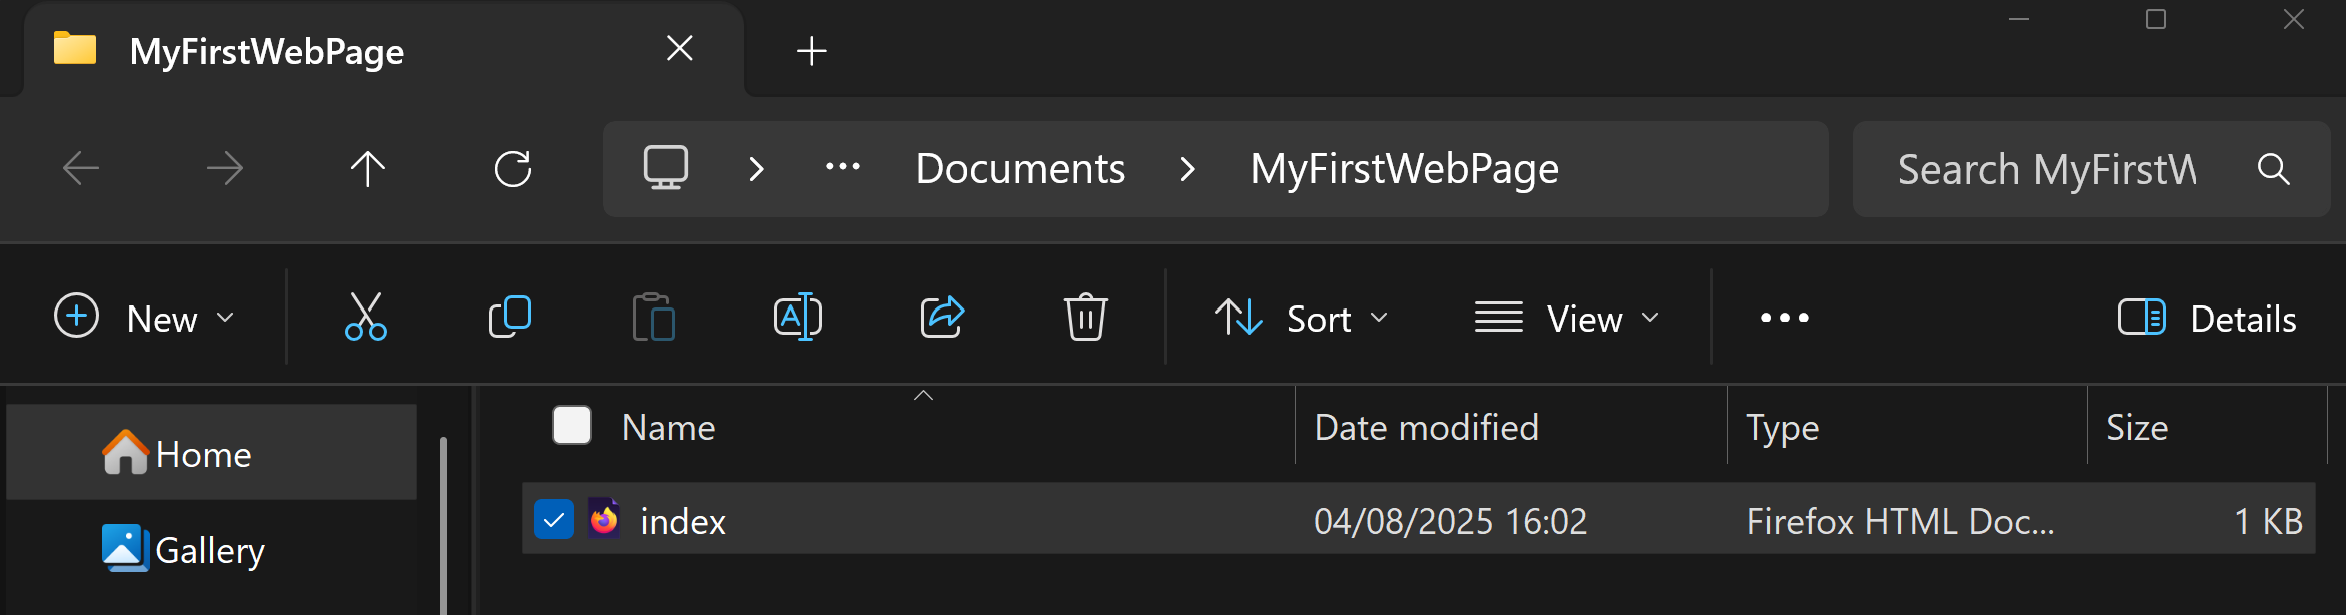Refresh the folder view
The image size is (2346, 615).
tap(513, 168)
